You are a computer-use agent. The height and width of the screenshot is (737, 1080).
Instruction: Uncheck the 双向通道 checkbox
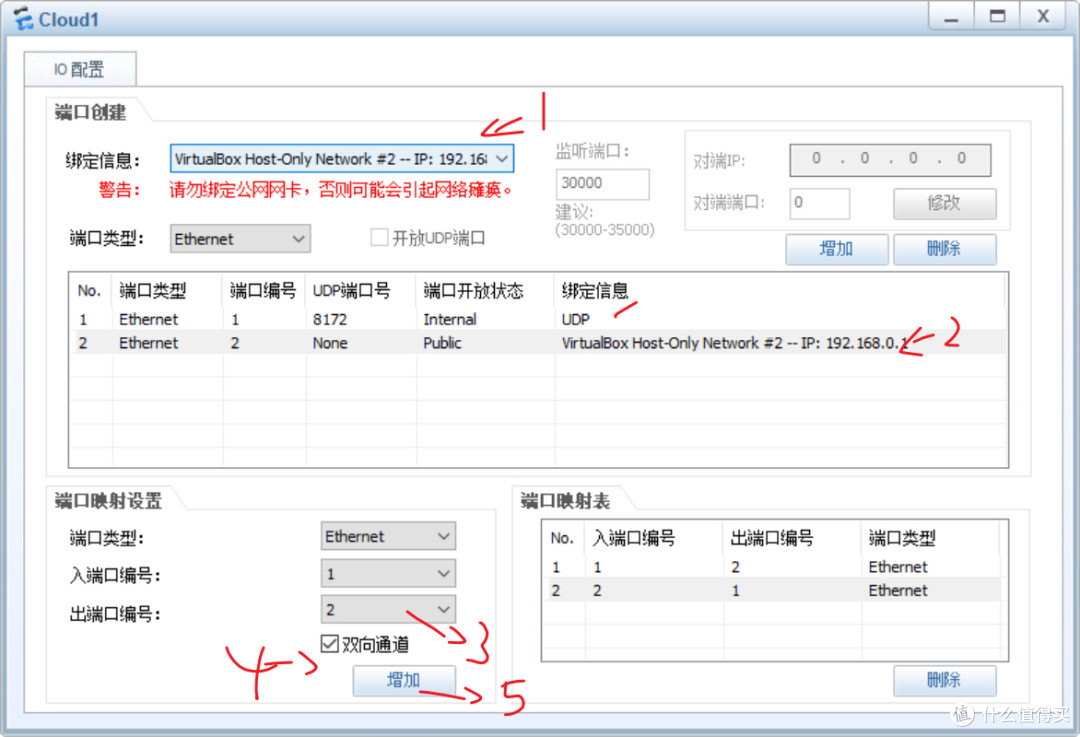click(x=330, y=643)
